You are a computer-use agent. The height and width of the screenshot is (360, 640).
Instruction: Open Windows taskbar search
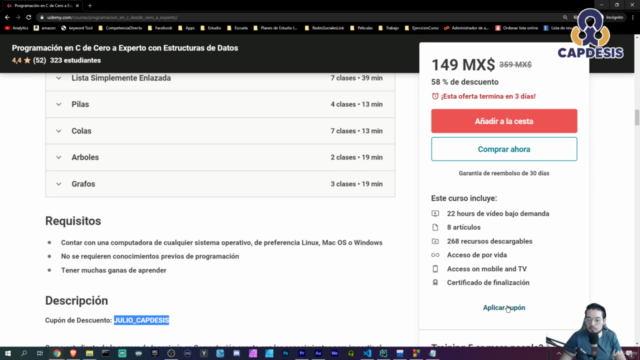[x=24, y=353]
